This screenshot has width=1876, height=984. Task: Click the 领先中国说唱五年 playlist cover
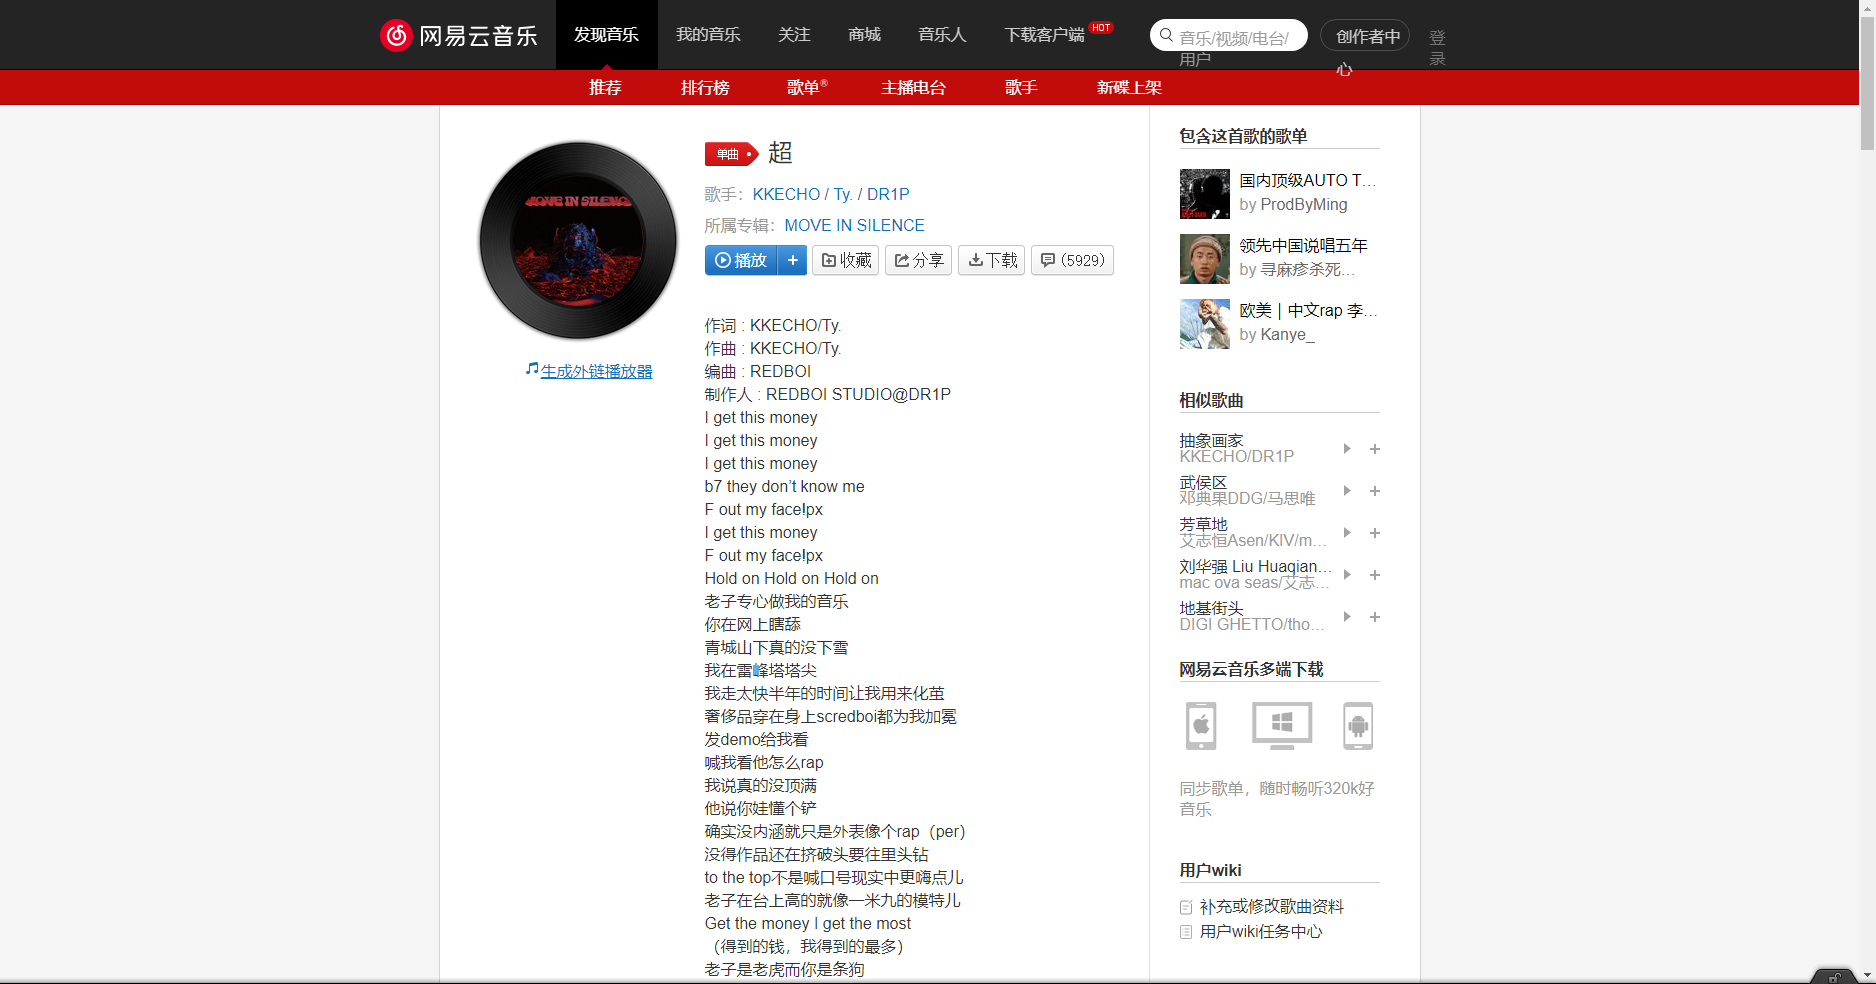(1204, 258)
